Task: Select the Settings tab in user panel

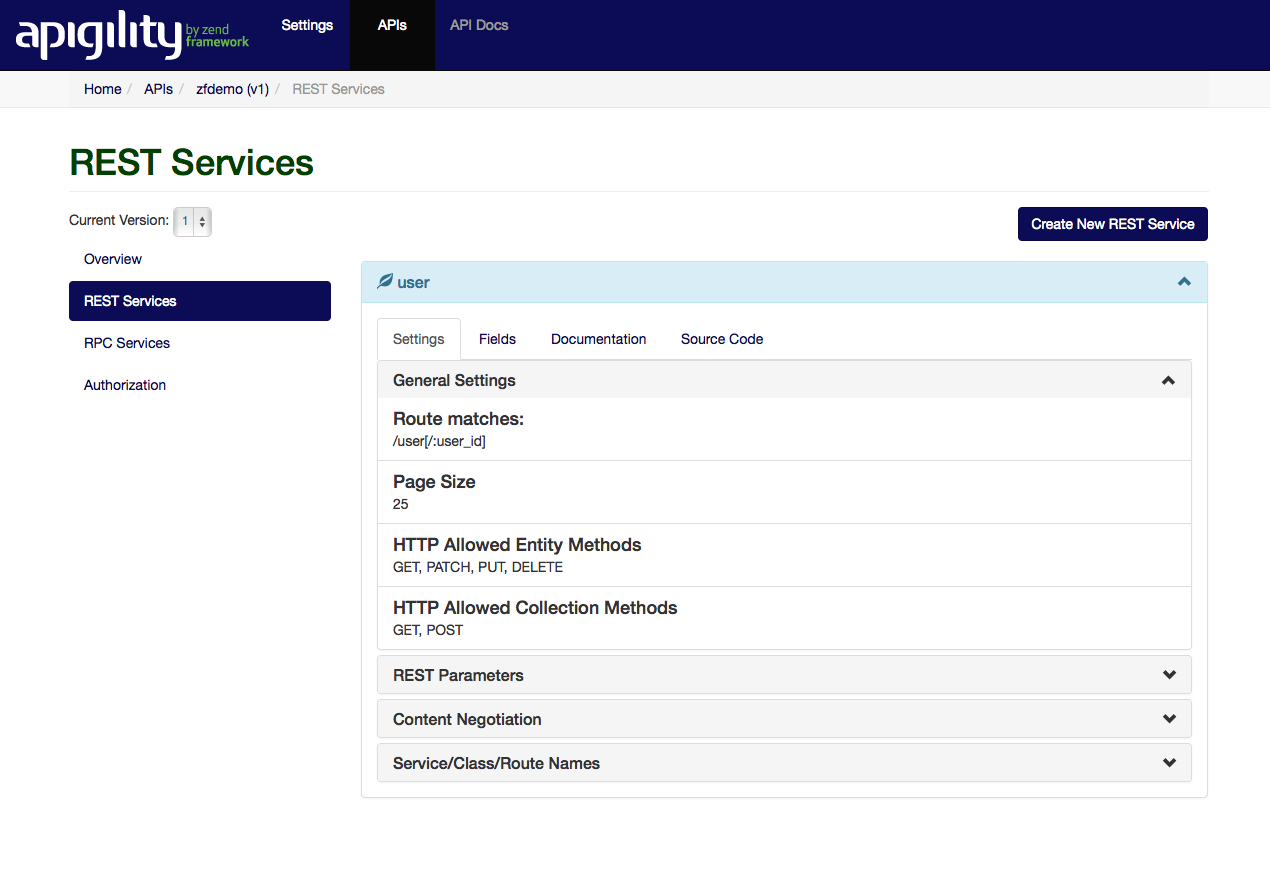Action: click(x=418, y=339)
